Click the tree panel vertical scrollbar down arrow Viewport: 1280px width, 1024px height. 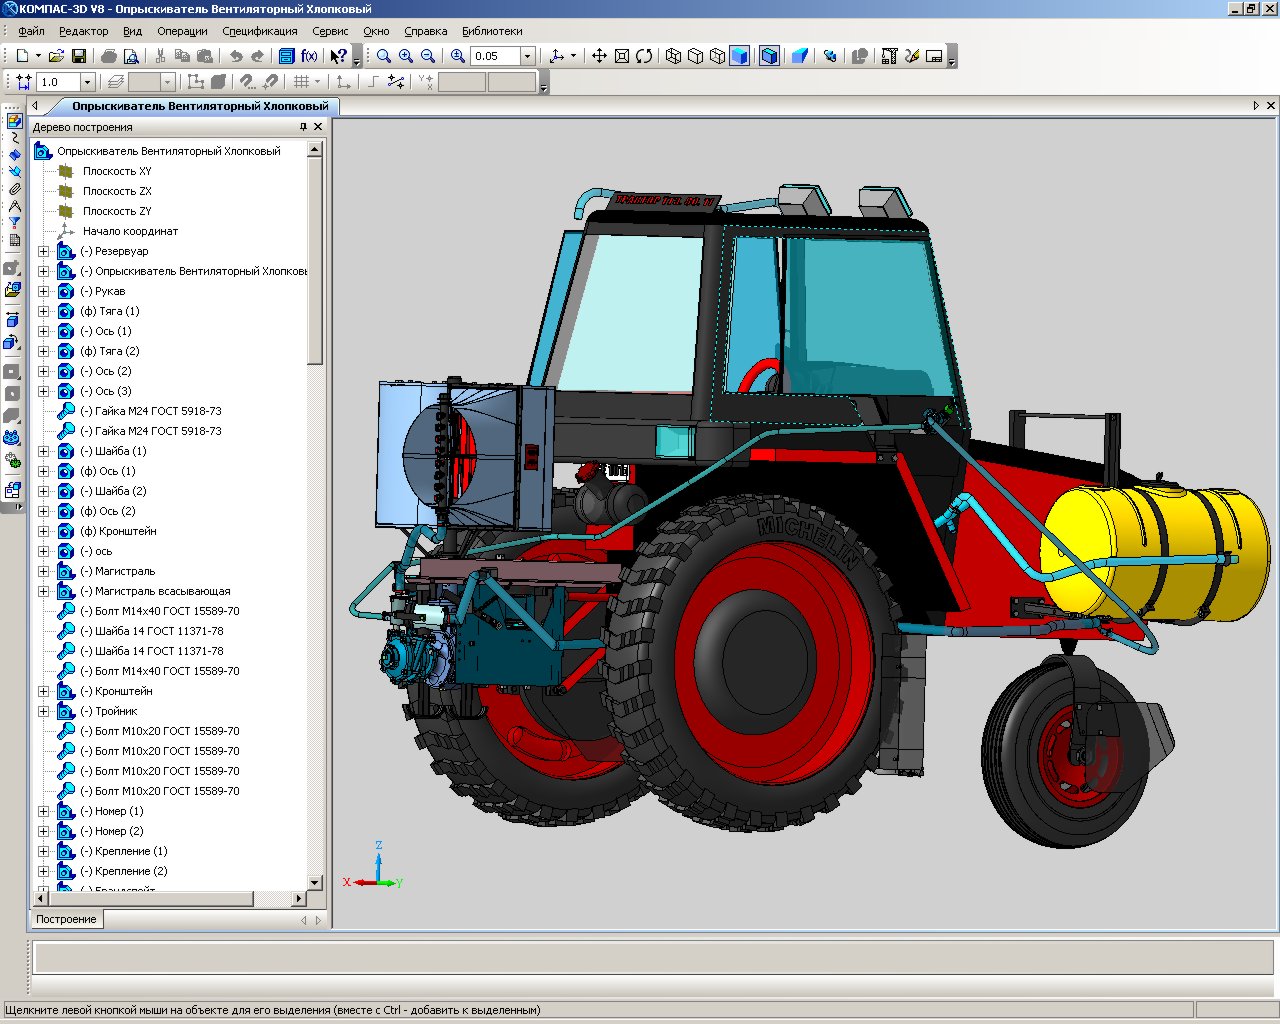pos(315,882)
